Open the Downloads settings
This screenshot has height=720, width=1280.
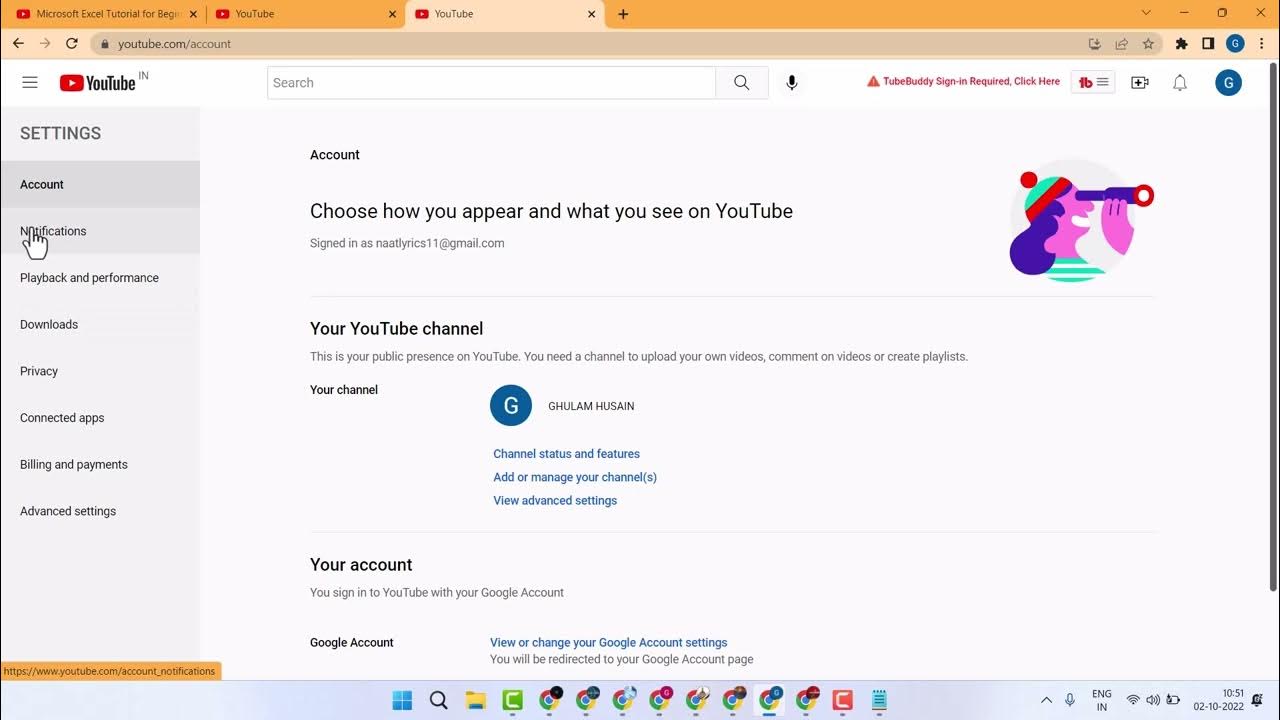(x=100, y=325)
